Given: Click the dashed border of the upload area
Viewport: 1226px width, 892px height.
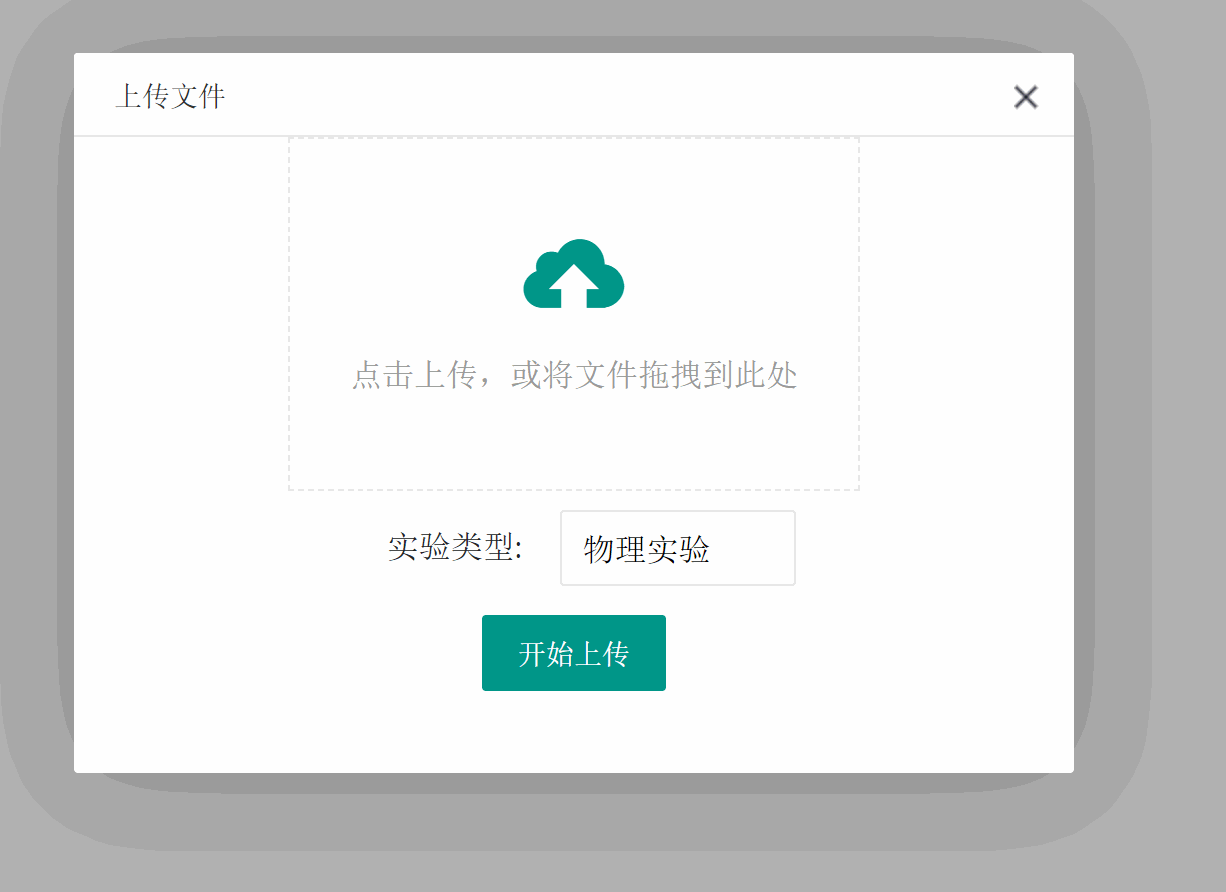Looking at the screenshot, I should coord(573,137).
